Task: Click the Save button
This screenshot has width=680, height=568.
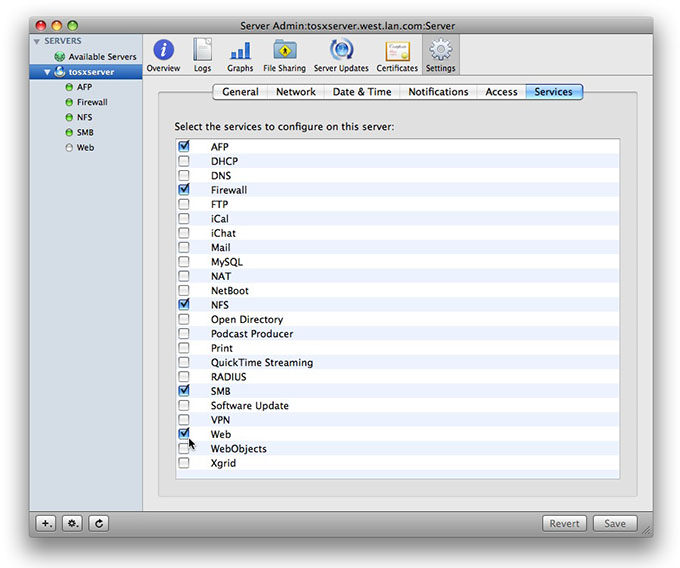Action: 615,523
